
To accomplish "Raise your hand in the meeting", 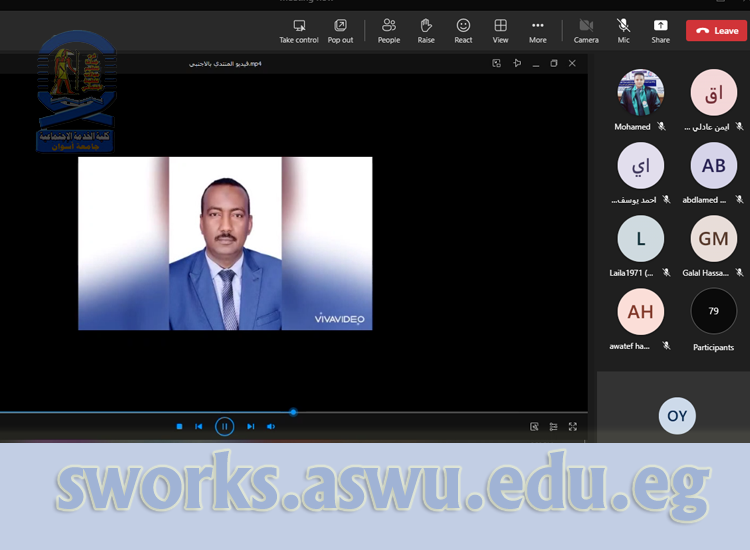I will click(426, 30).
